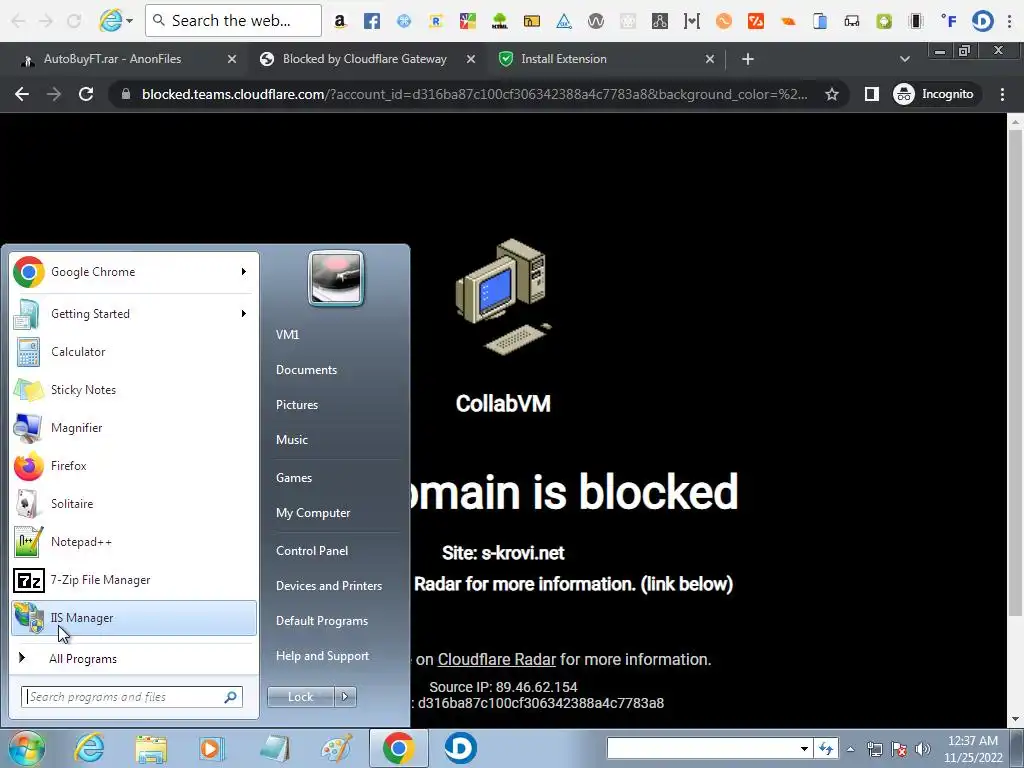Click the volume speaker tray icon
The width and height of the screenshot is (1024, 768).
tap(922, 749)
